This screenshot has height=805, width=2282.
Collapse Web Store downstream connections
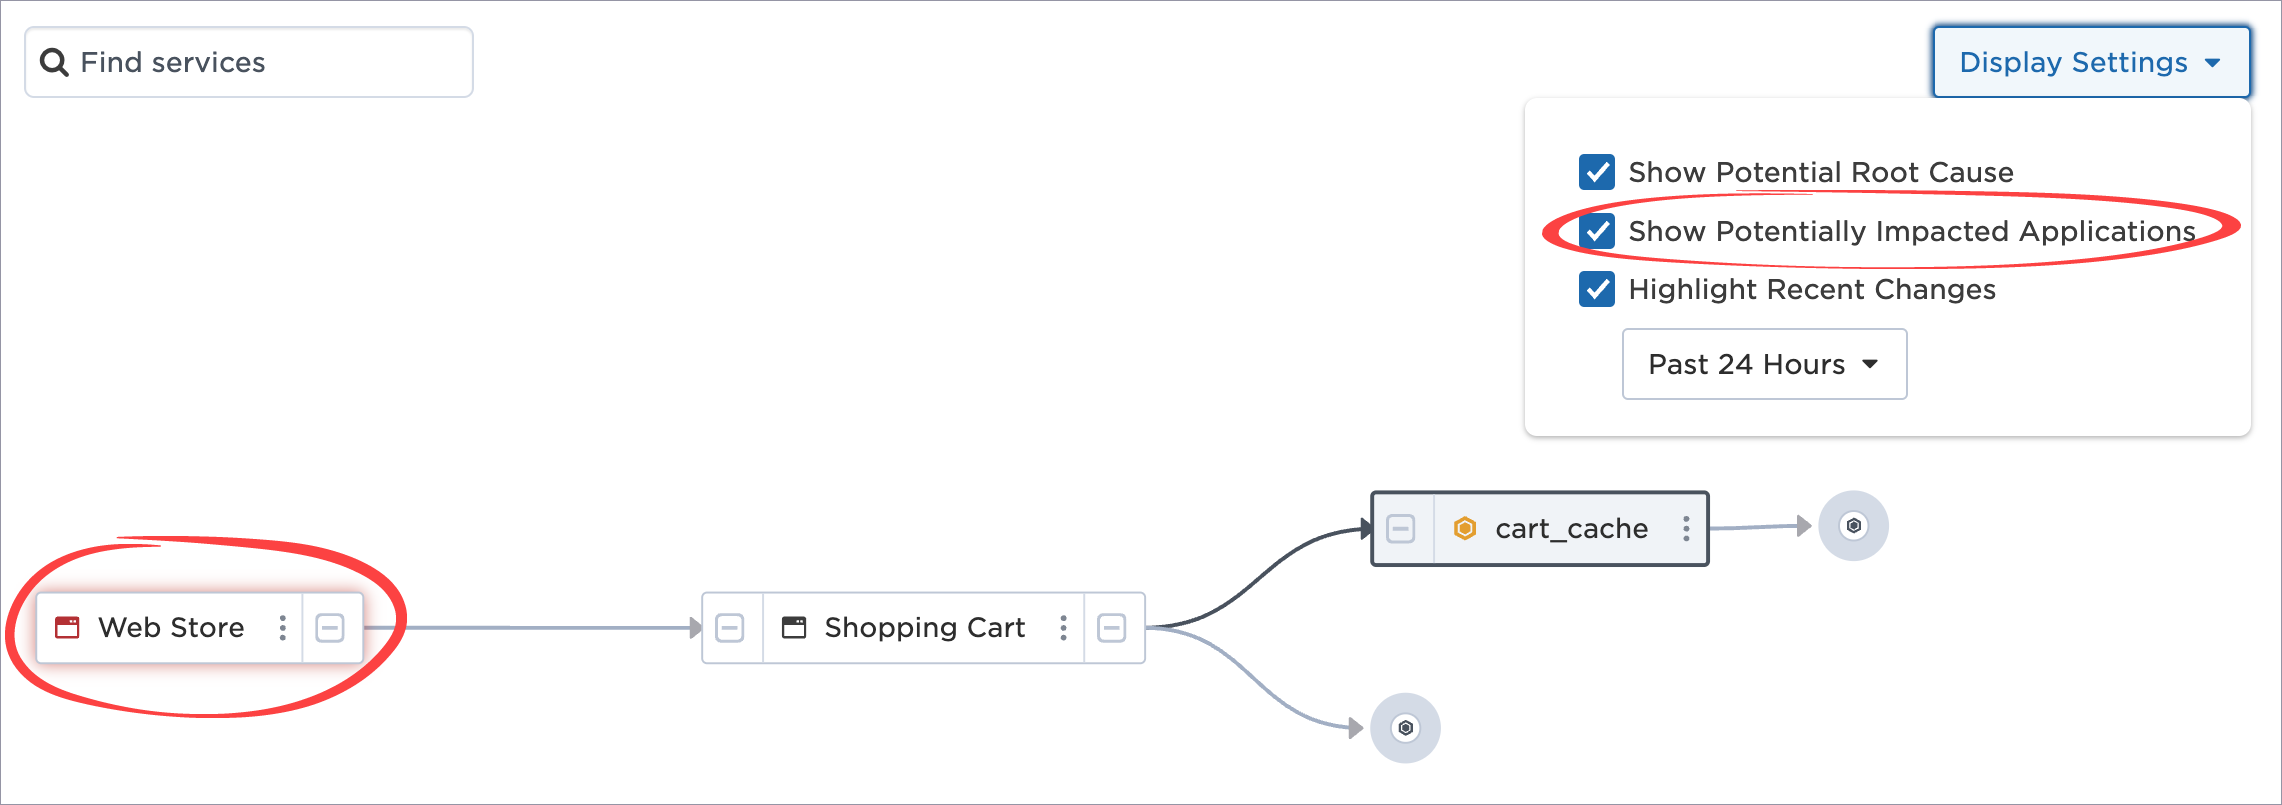[330, 628]
